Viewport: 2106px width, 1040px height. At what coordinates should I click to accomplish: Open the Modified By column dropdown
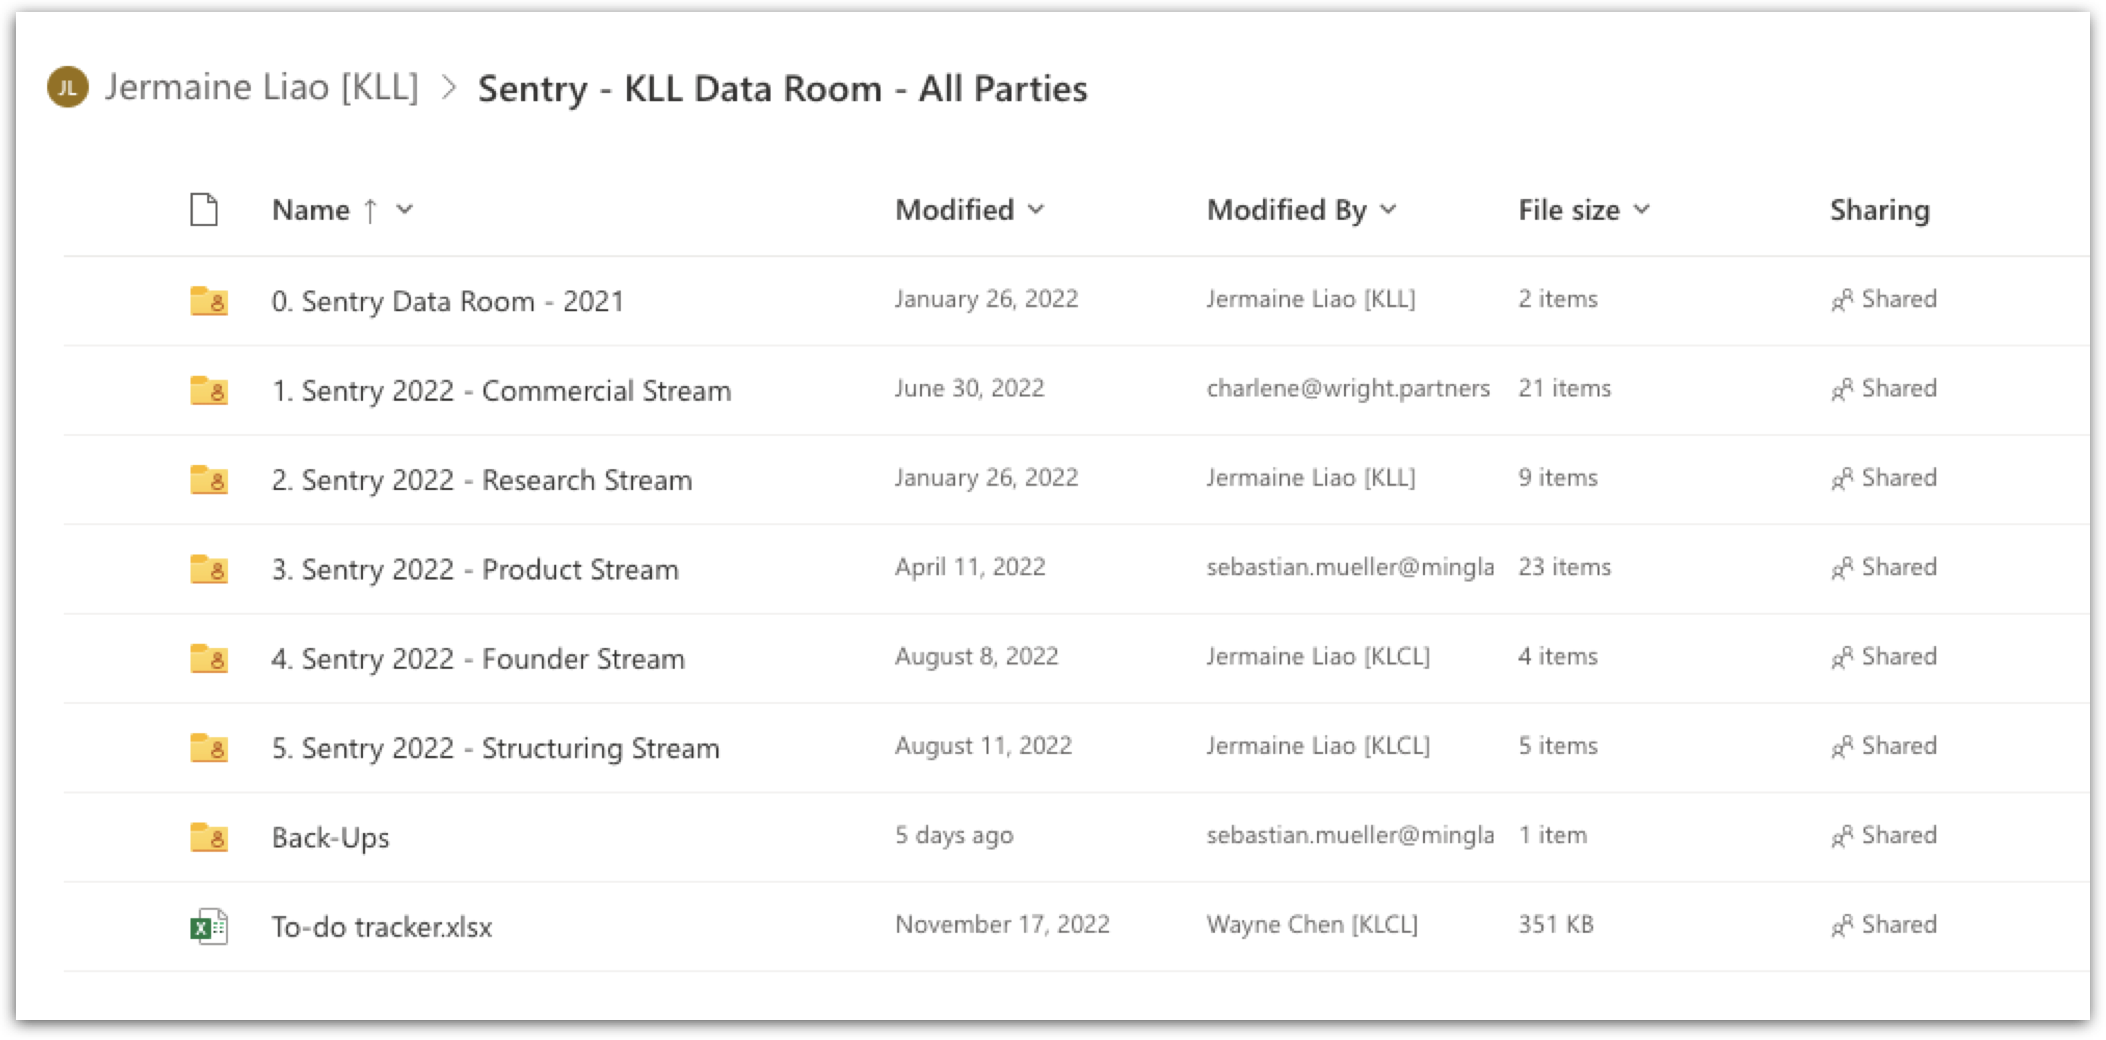[x=1388, y=210]
